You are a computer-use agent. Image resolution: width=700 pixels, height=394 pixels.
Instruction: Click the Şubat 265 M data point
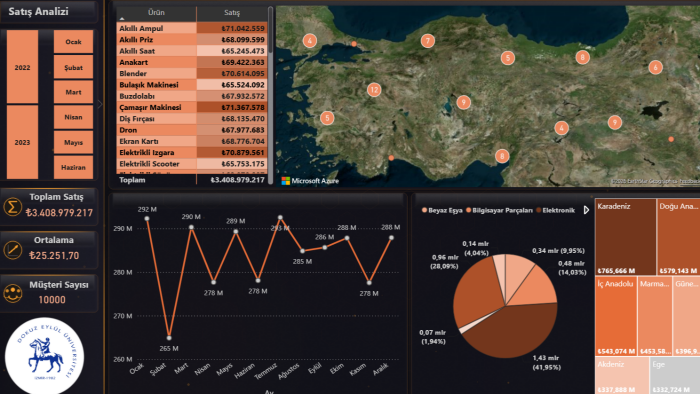point(169,338)
